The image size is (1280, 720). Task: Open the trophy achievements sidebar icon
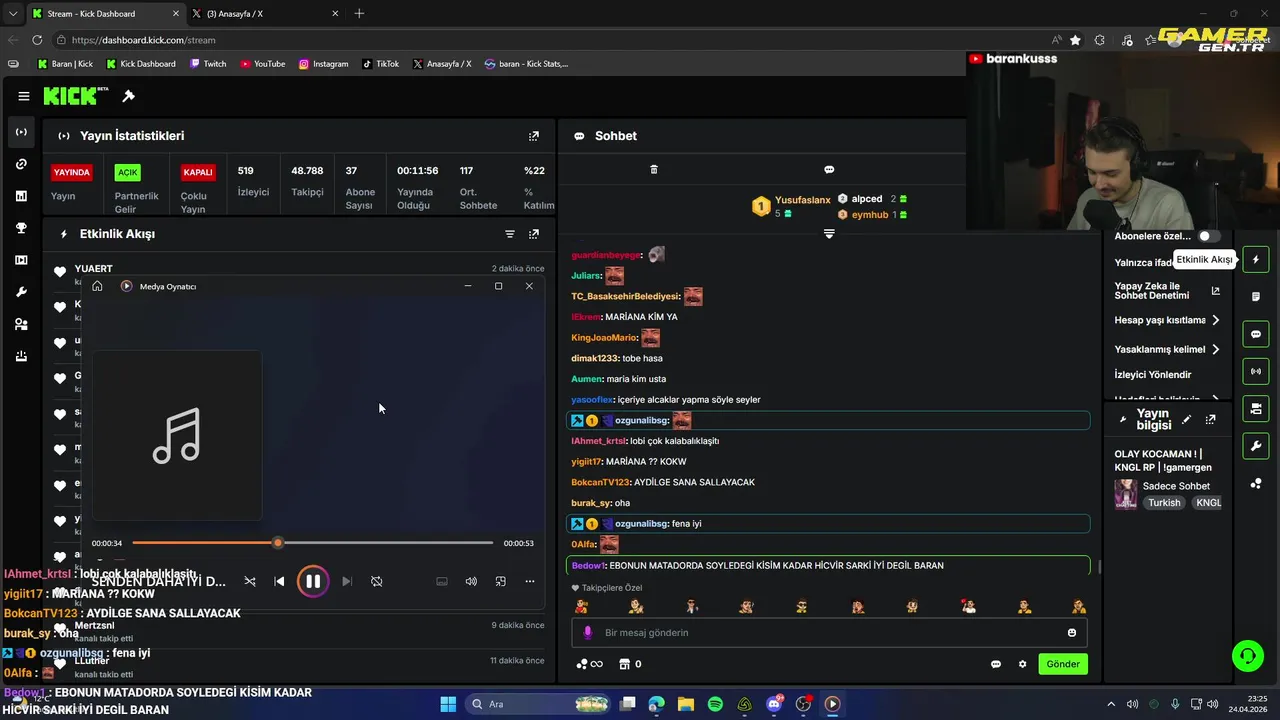click(x=21, y=228)
